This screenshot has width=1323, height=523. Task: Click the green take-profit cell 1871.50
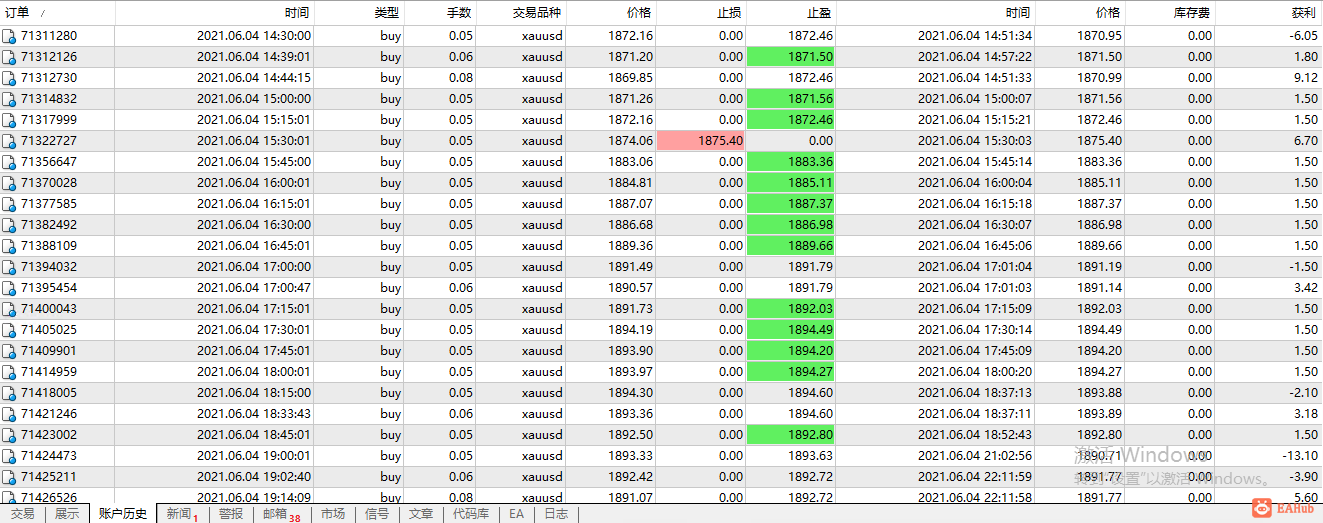791,57
